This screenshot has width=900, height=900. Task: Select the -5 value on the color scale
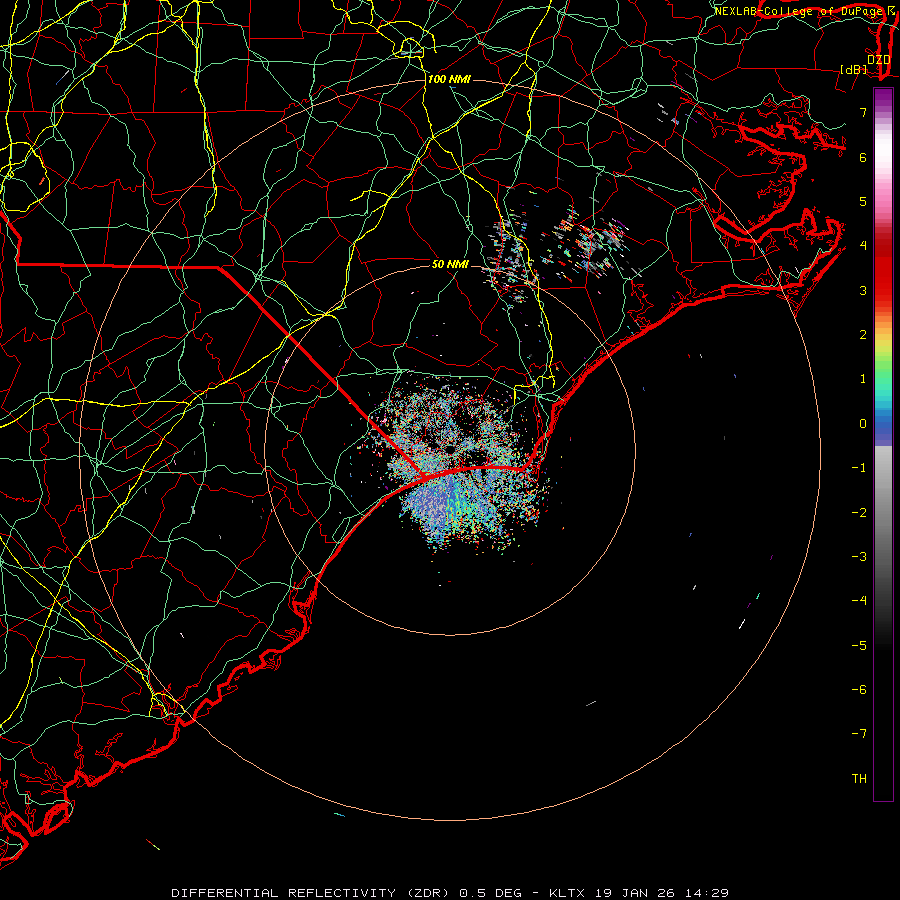point(859,646)
